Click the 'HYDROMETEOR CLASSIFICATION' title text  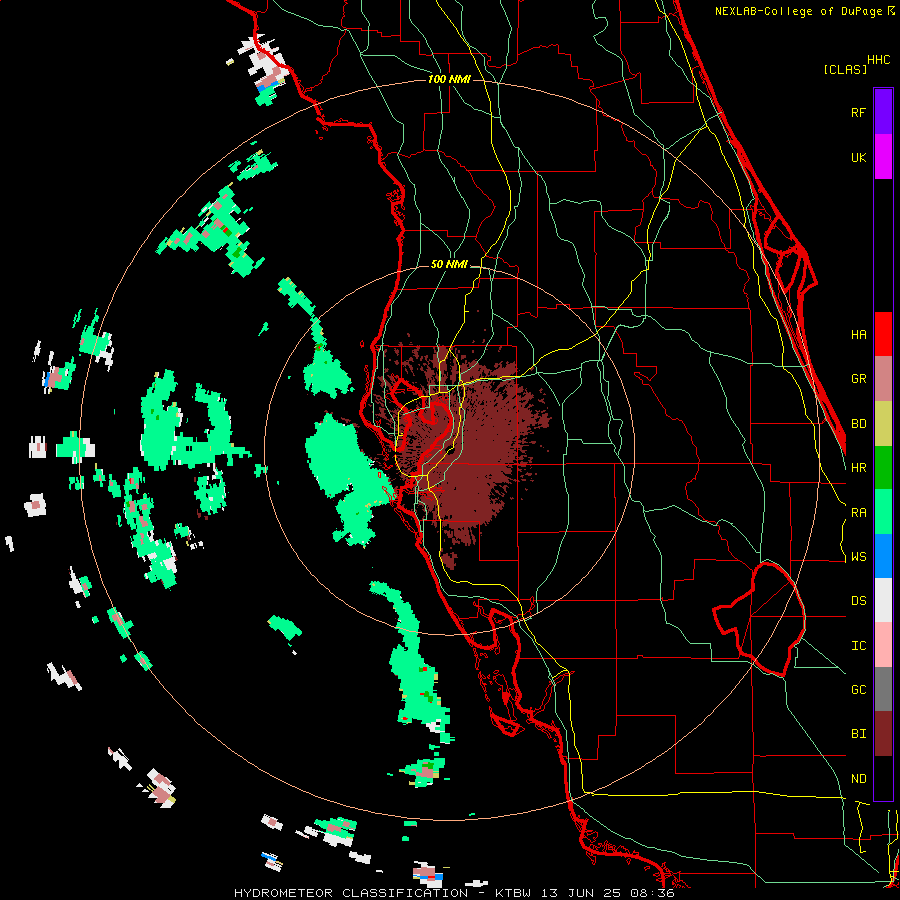(351, 893)
